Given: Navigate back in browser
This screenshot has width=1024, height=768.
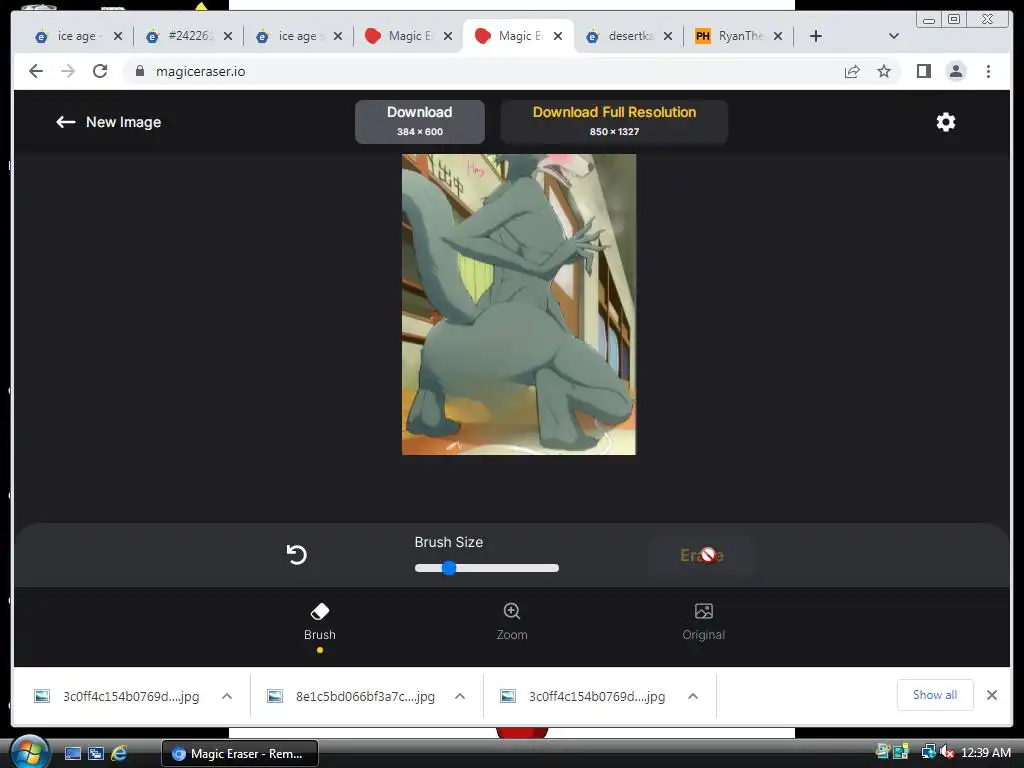Looking at the screenshot, I should (36, 71).
